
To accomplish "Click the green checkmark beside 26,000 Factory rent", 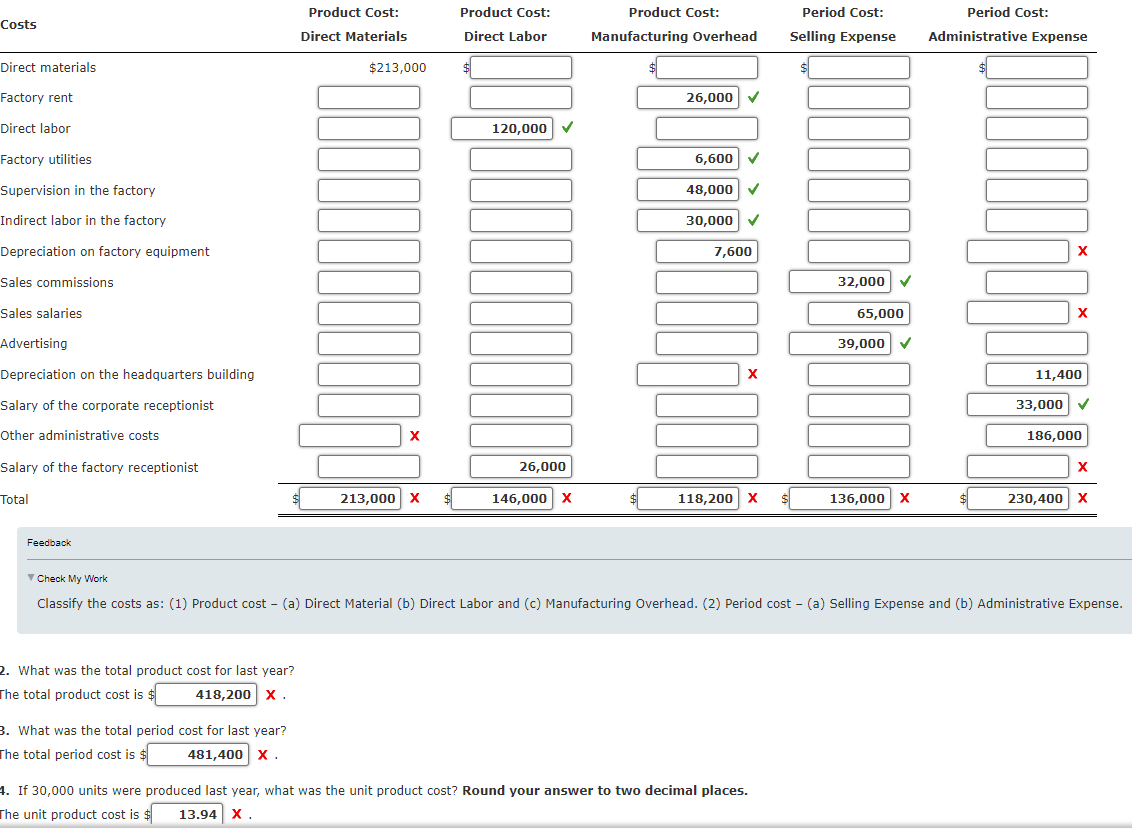I will pyautogui.click(x=754, y=97).
